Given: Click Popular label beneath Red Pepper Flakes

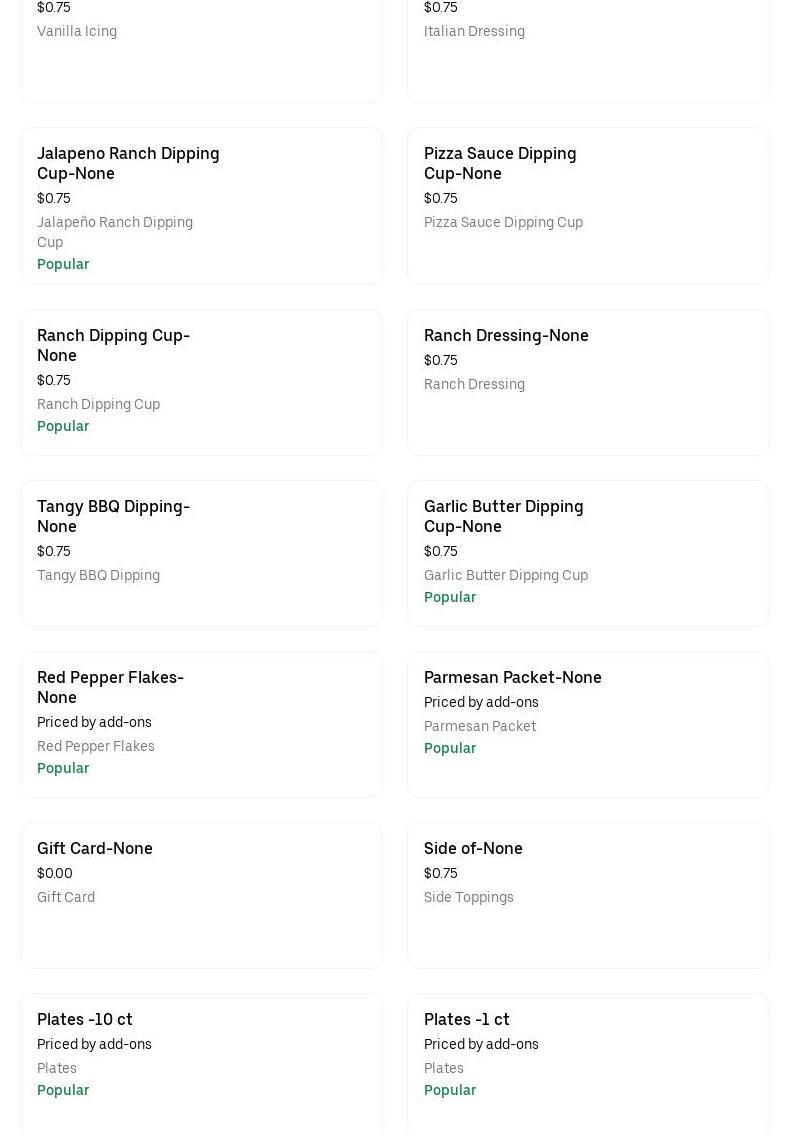Looking at the screenshot, I should 63,768.
